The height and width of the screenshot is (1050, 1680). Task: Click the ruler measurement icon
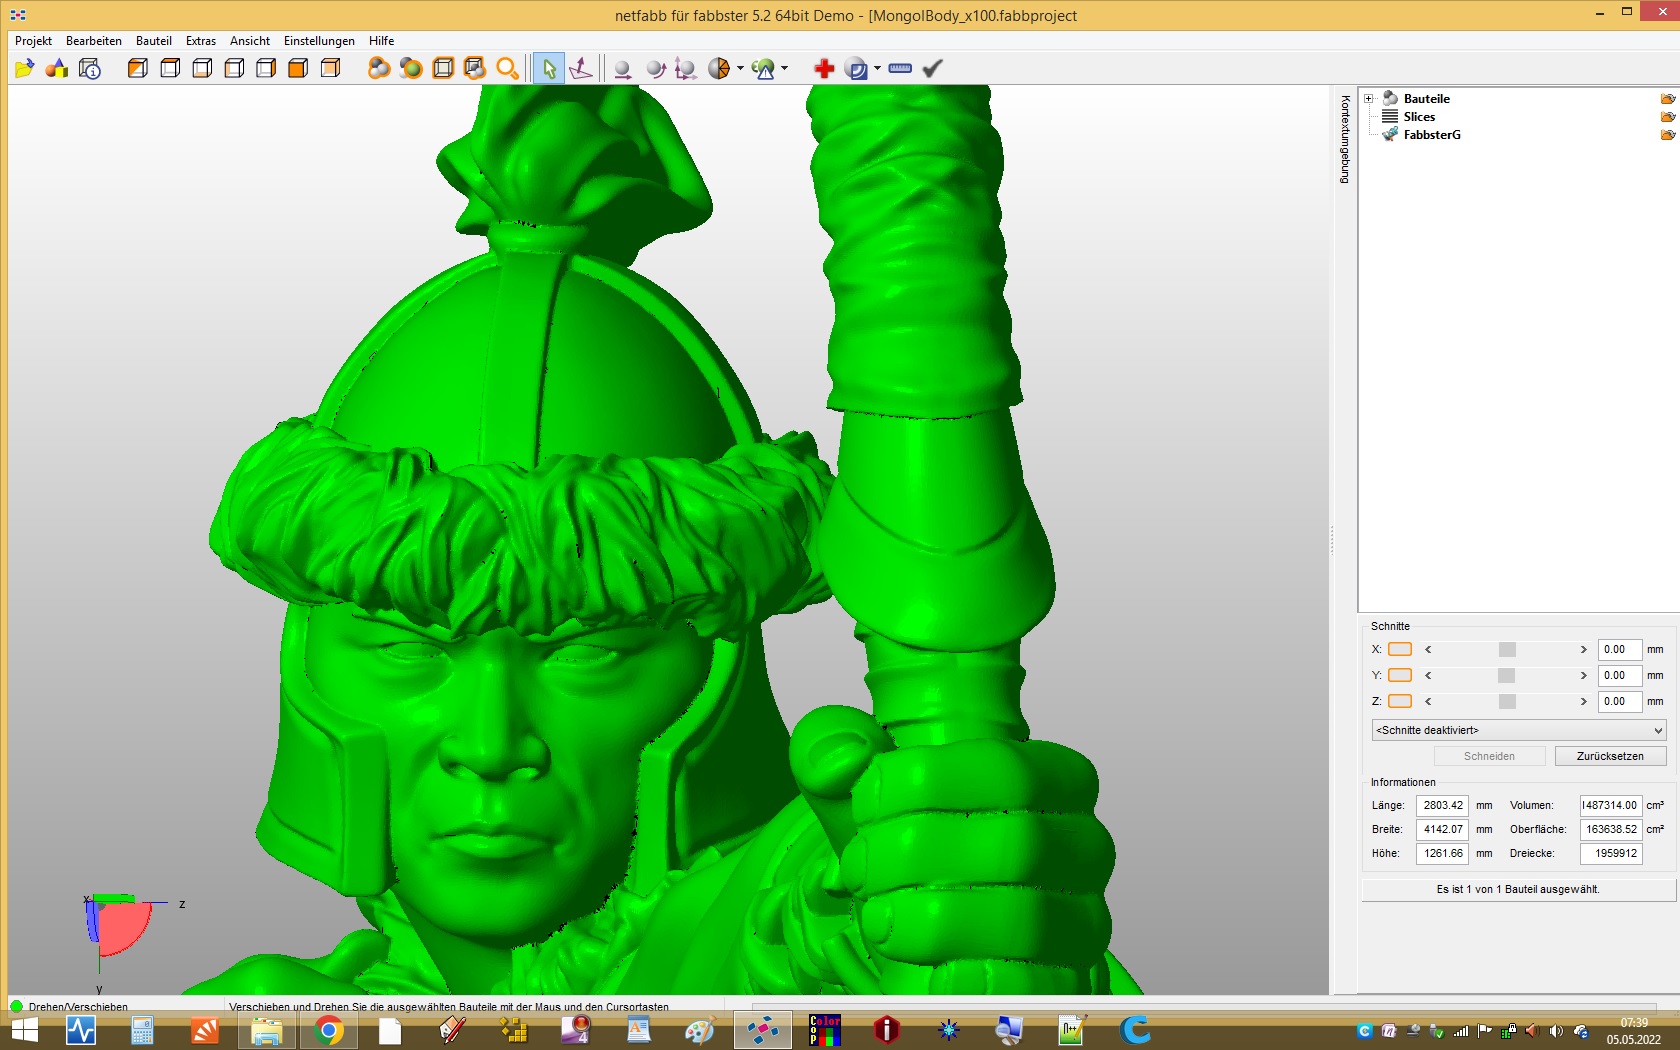tap(900, 68)
